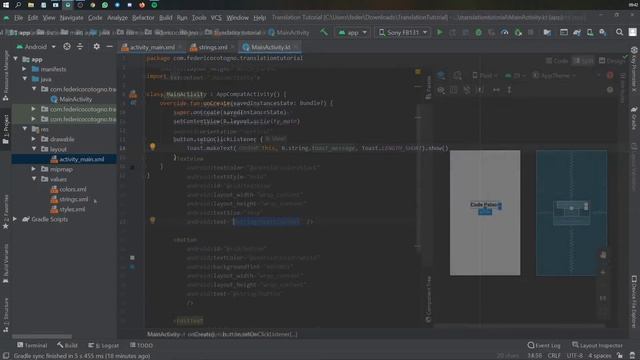Collapse the java folder arrow
Screen dimensions: 640x360
(x=24, y=79)
